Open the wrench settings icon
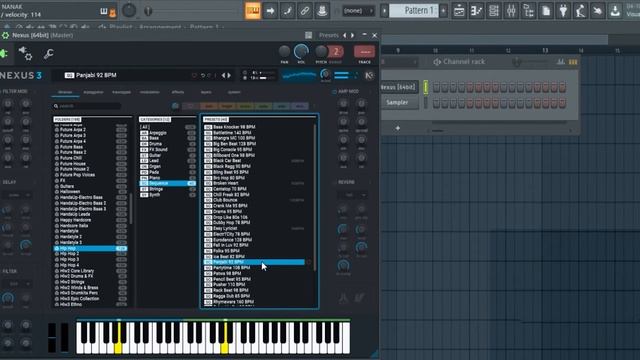The height and width of the screenshot is (360, 640). click(x=49, y=53)
